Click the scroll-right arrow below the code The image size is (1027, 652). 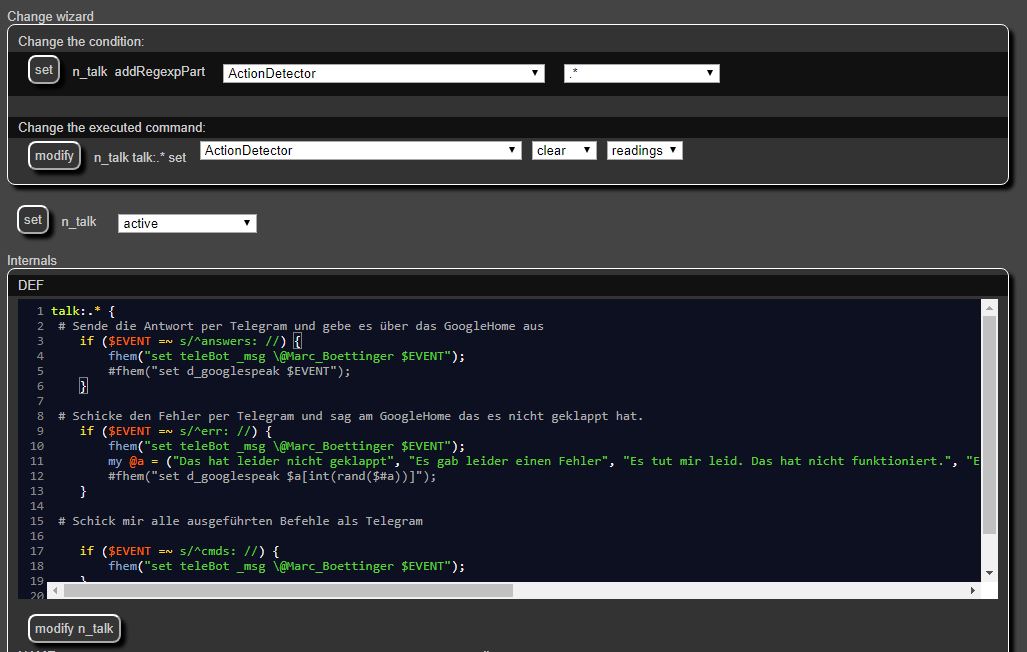coord(973,591)
